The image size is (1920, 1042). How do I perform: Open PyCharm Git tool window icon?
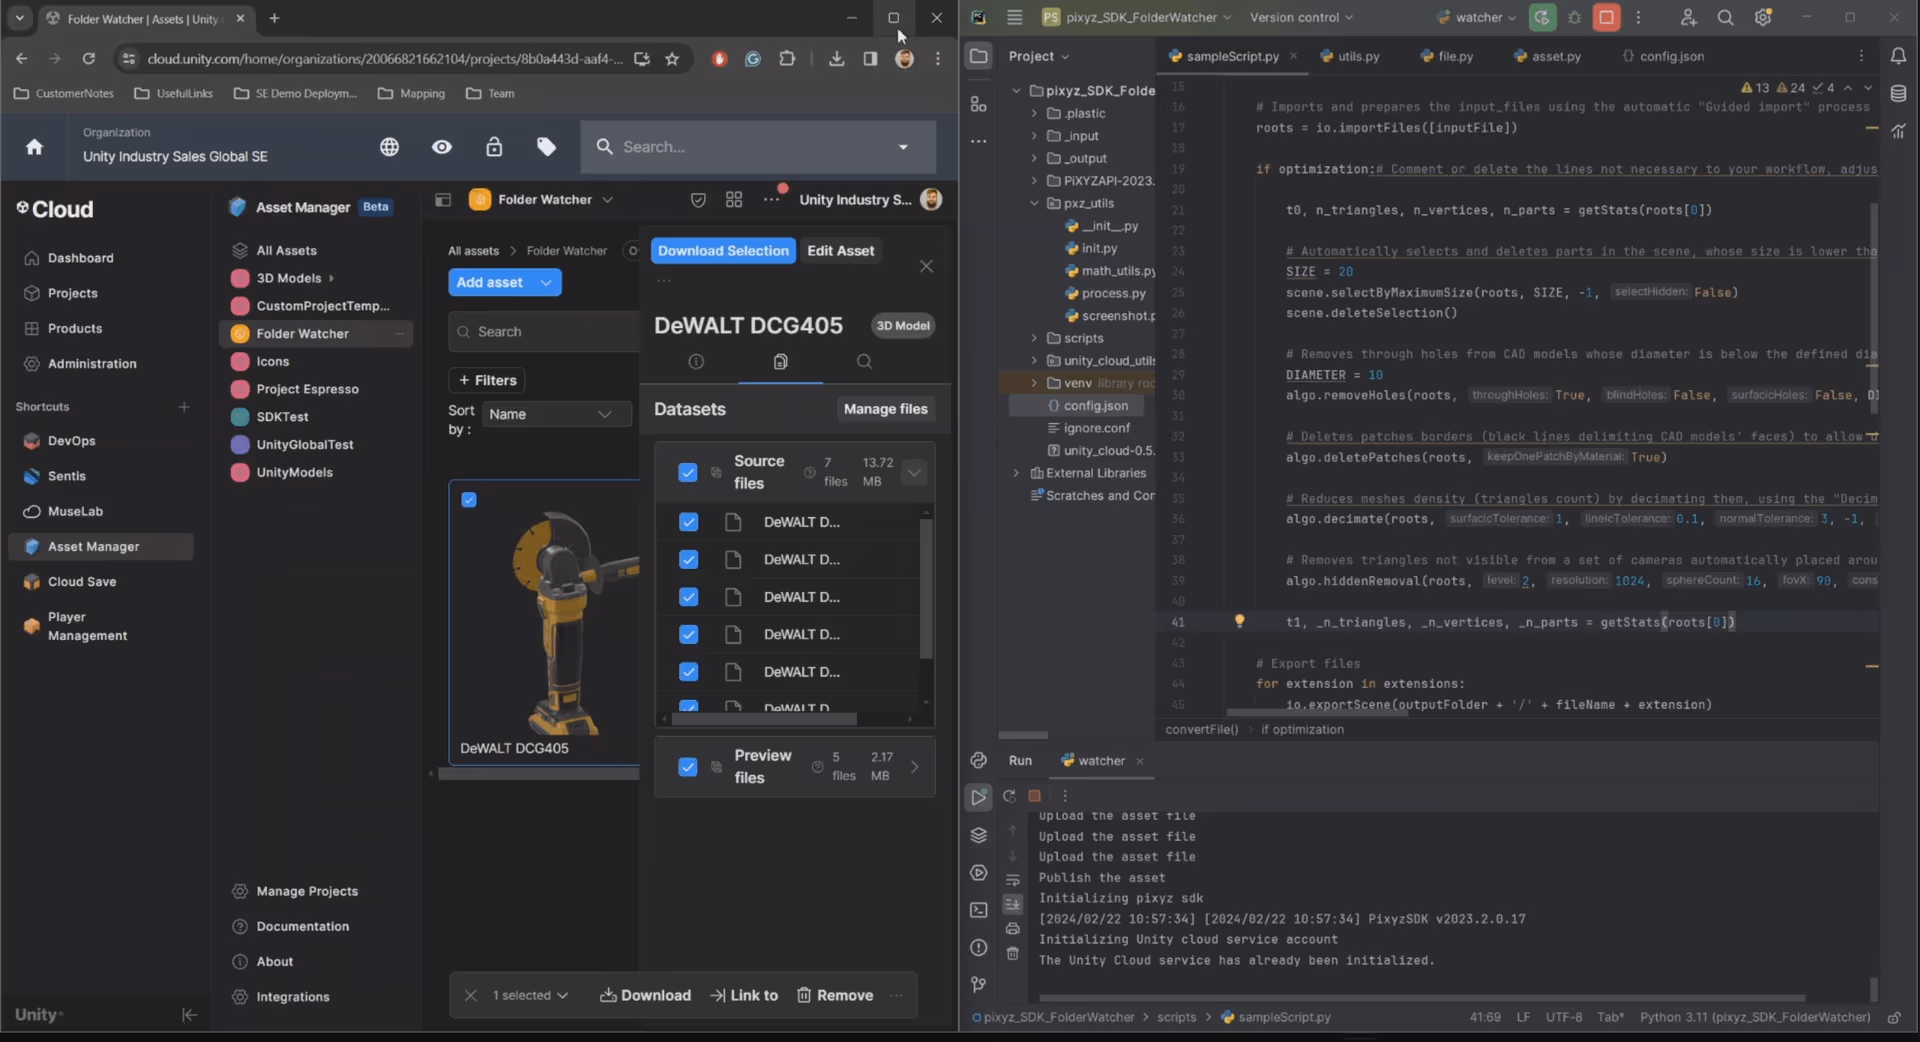(978, 985)
